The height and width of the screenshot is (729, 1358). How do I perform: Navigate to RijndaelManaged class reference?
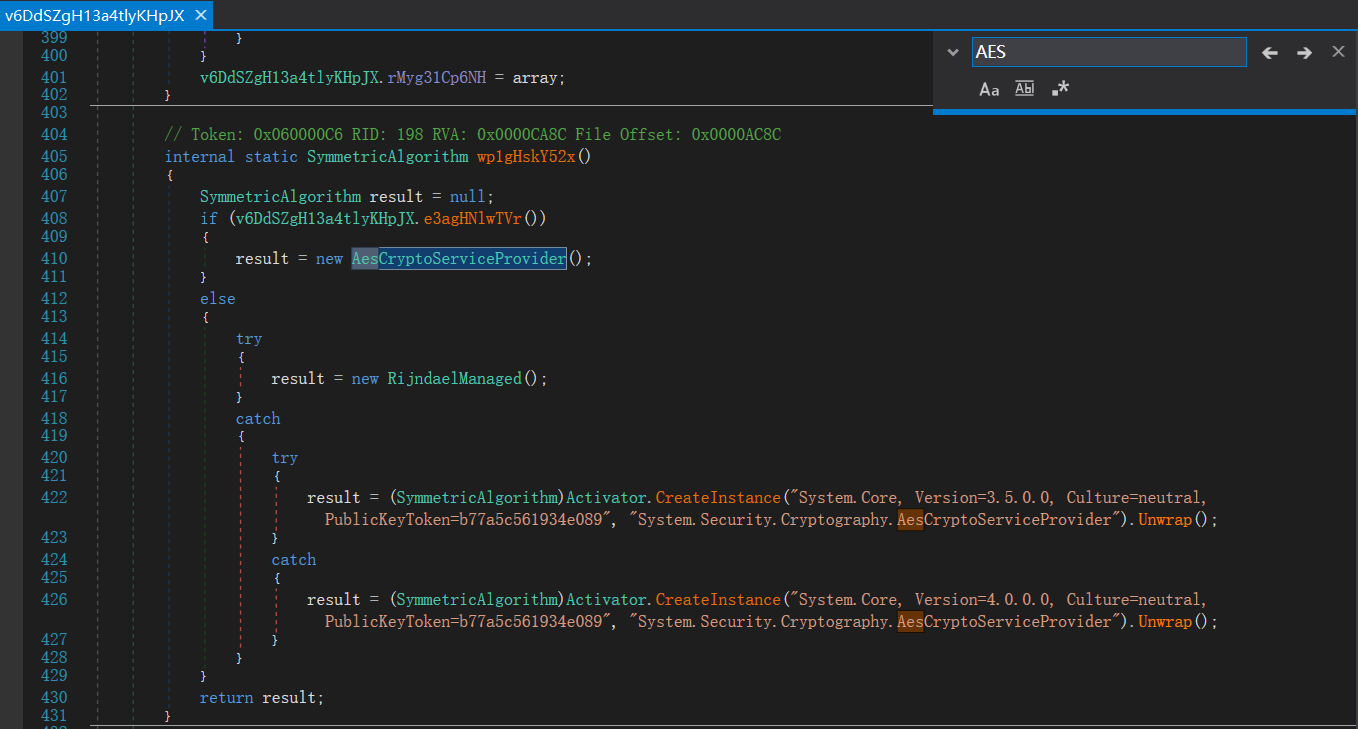(454, 379)
